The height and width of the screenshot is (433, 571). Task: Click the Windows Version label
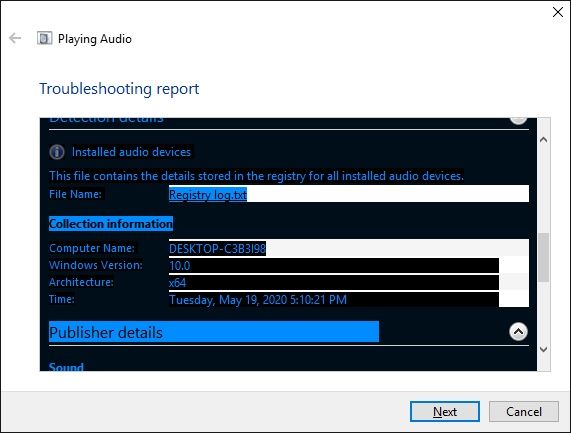click(x=96, y=265)
